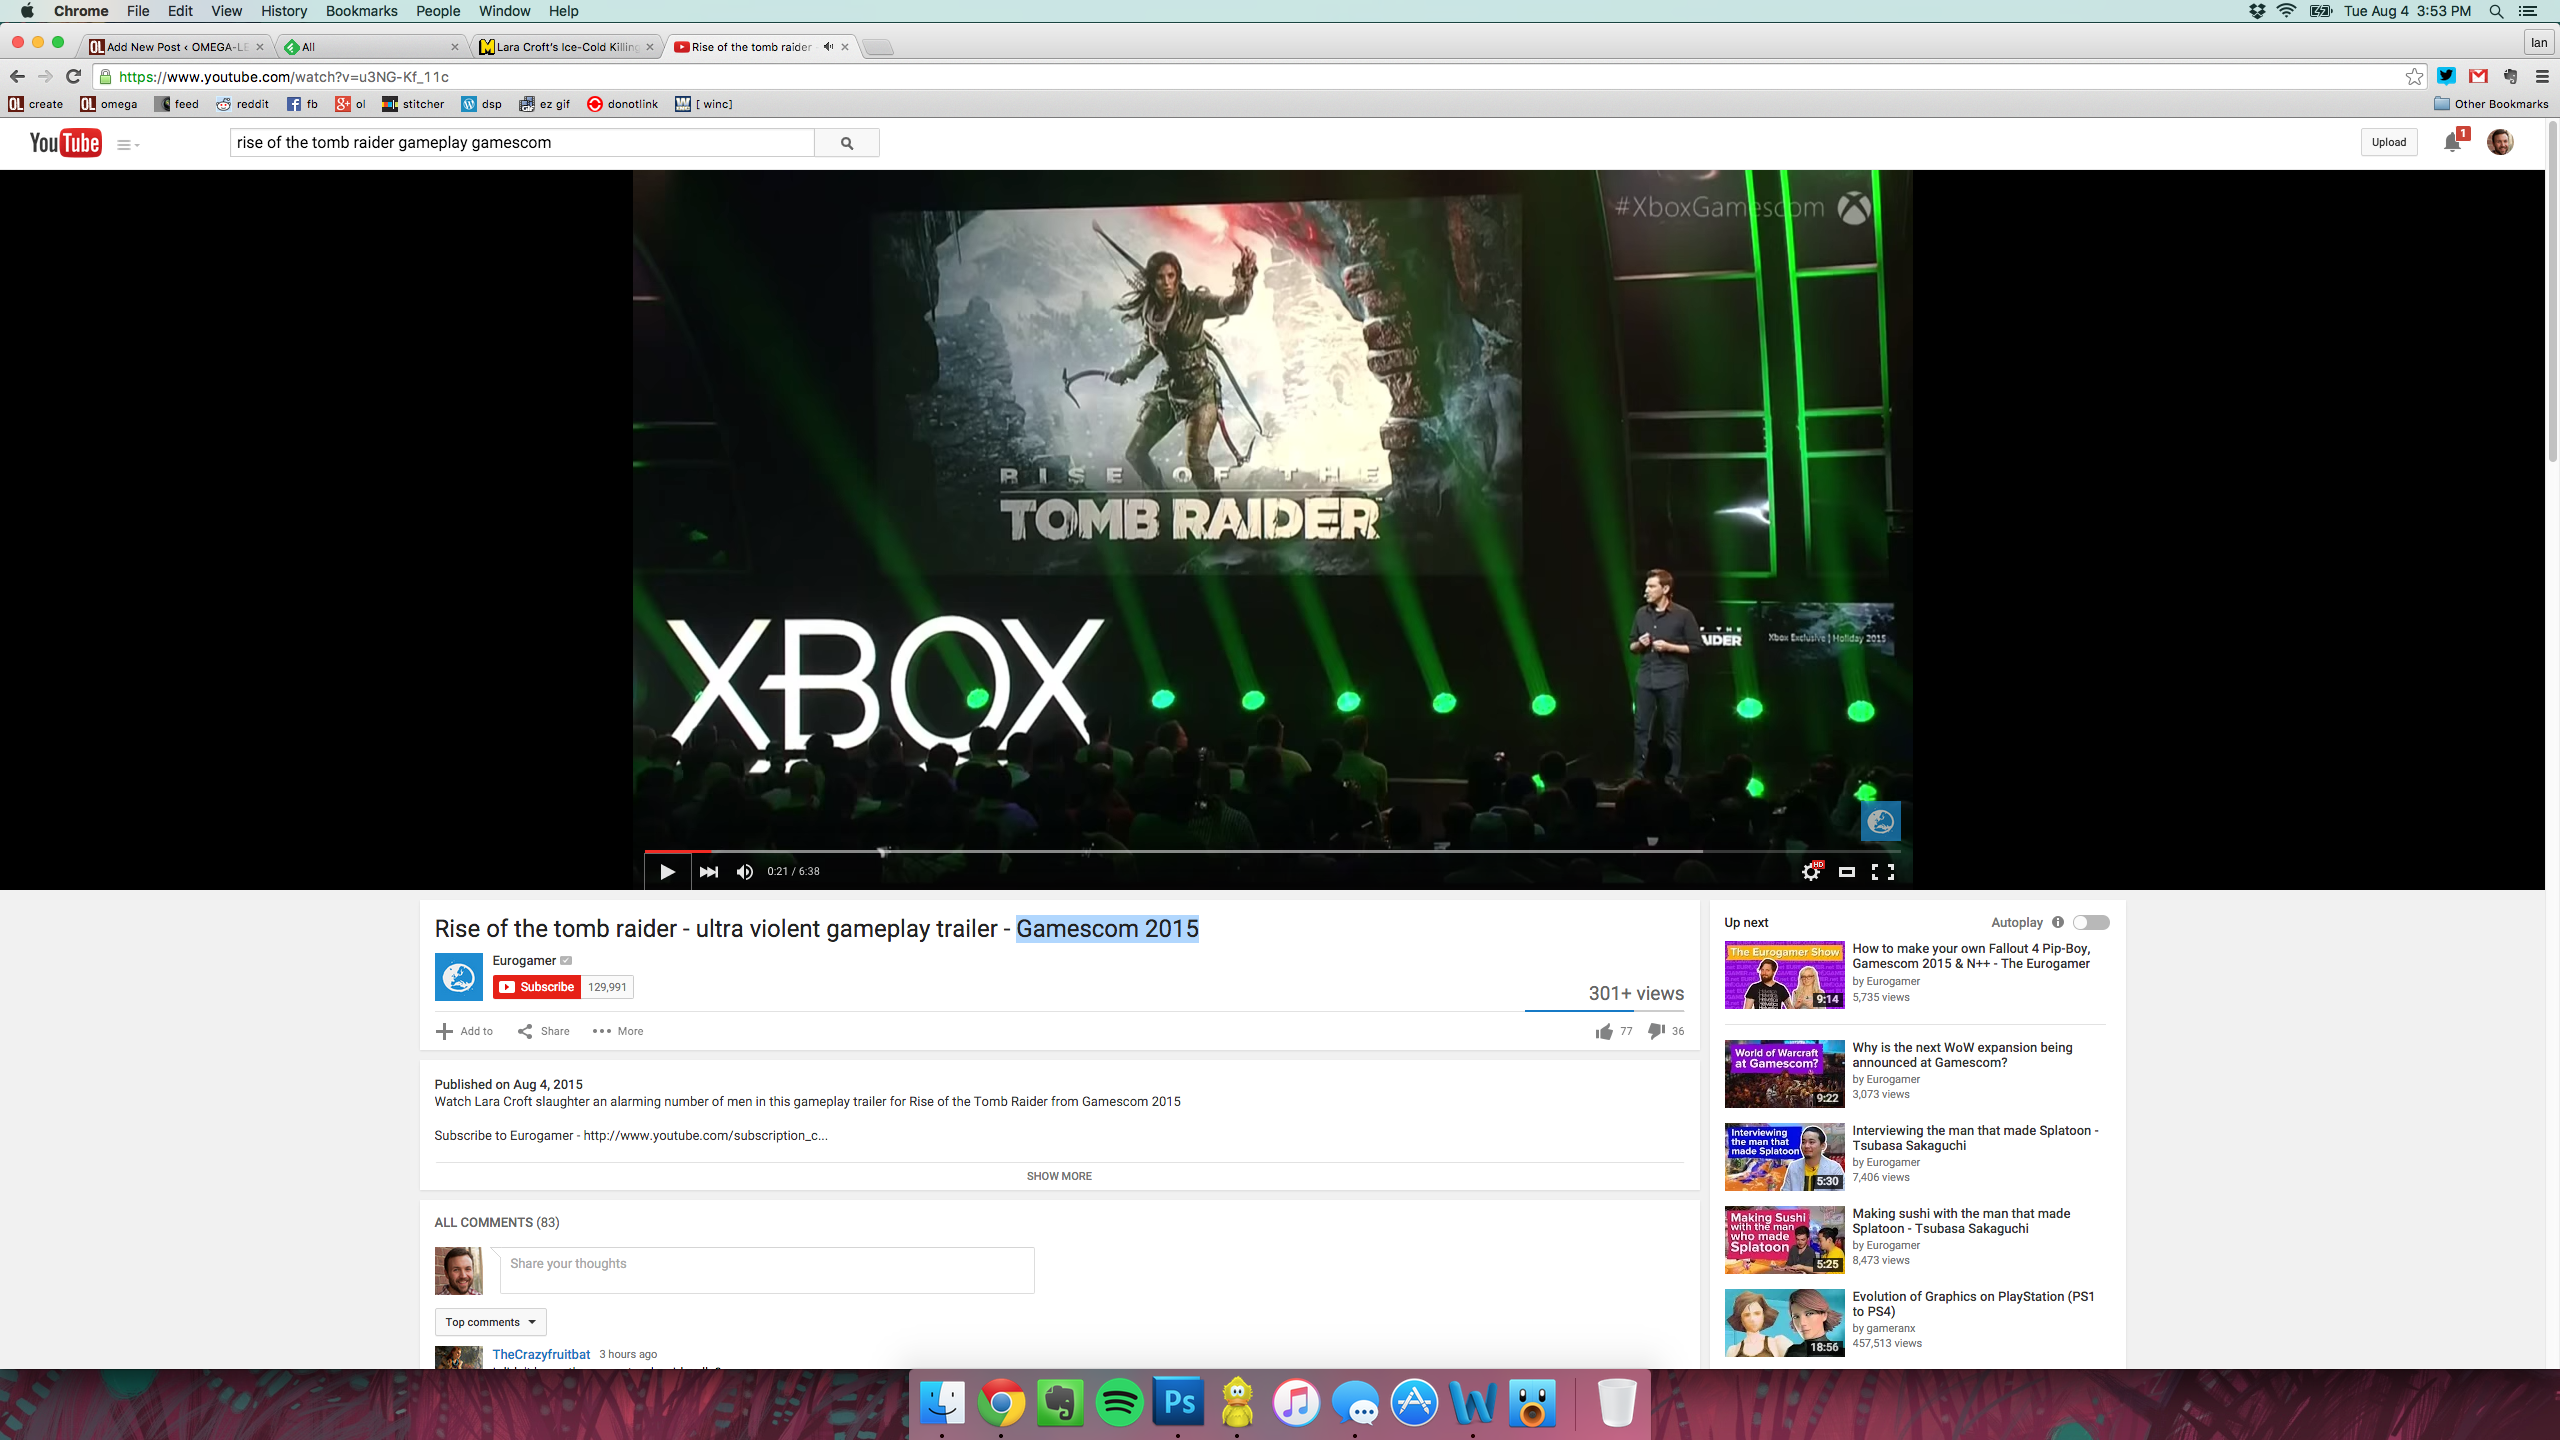
Task: Click the address bar URL
Action: click(x=284, y=77)
